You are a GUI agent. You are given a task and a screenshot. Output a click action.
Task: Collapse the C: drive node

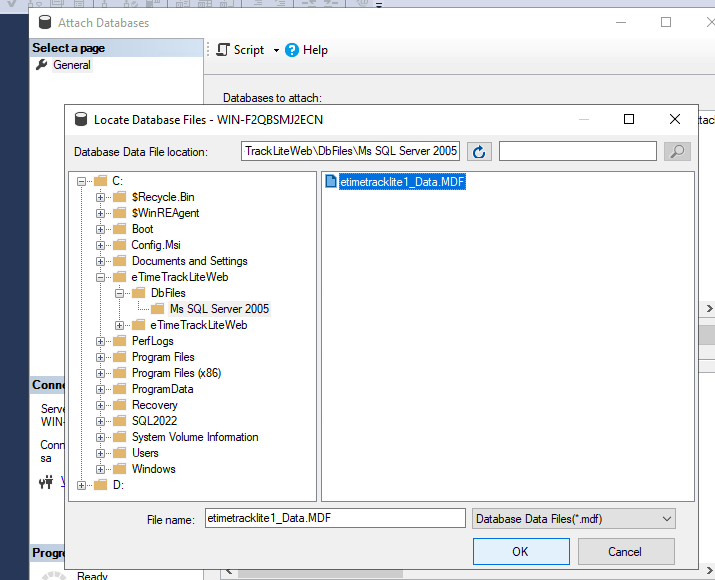pos(82,181)
